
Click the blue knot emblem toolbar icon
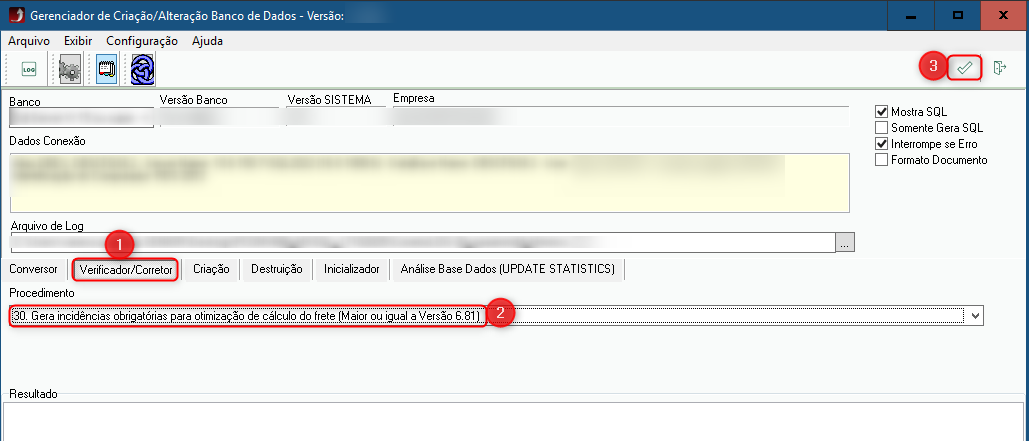[142, 69]
